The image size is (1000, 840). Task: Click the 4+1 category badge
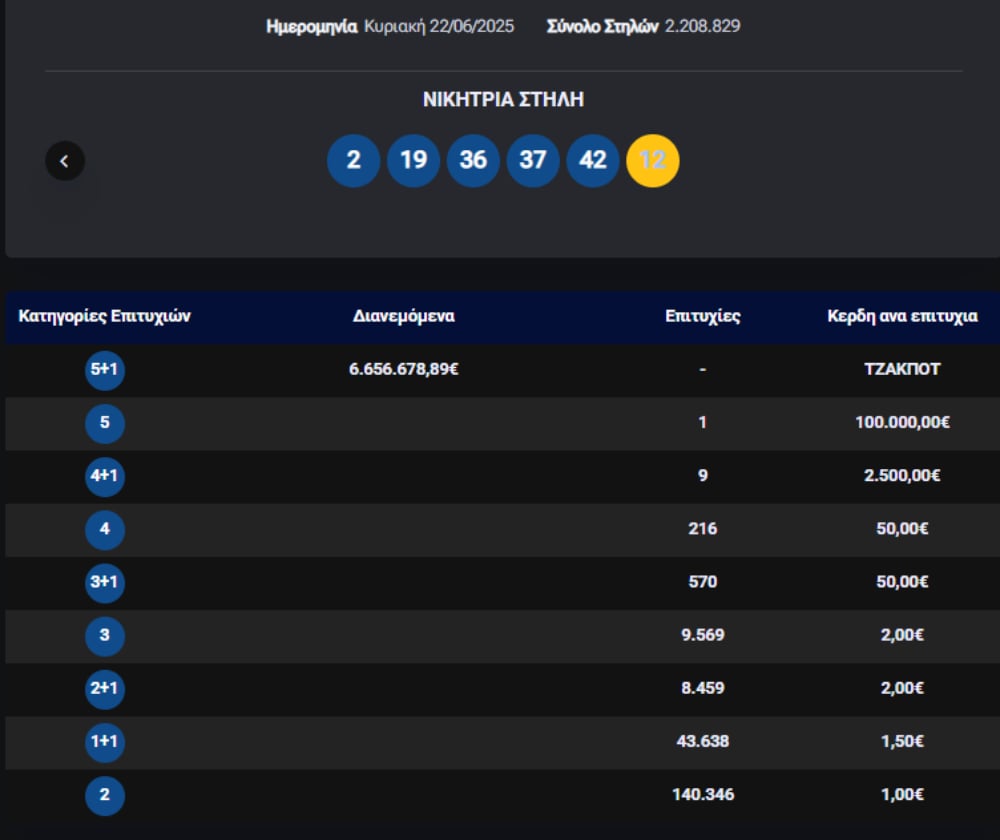pos(105,476)
